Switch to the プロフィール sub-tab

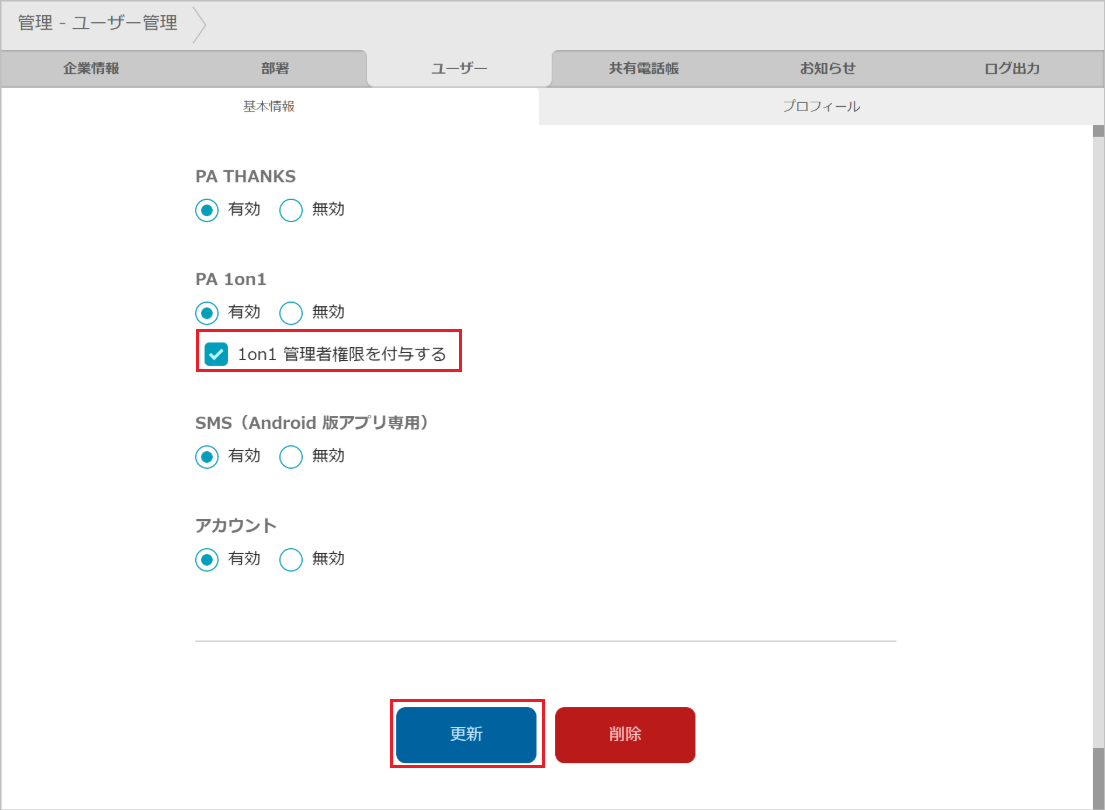coord(821,106)
